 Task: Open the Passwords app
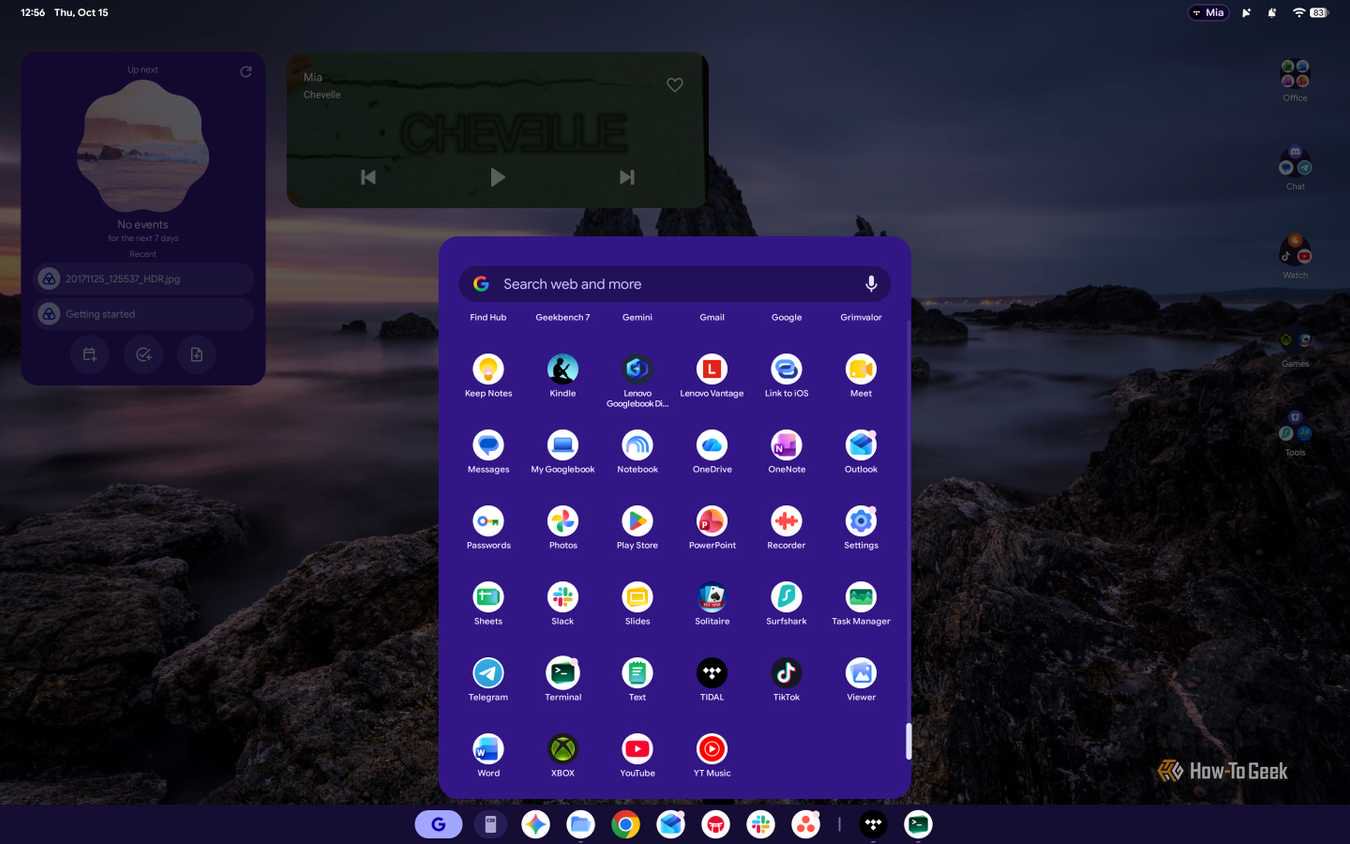(488, 521)
